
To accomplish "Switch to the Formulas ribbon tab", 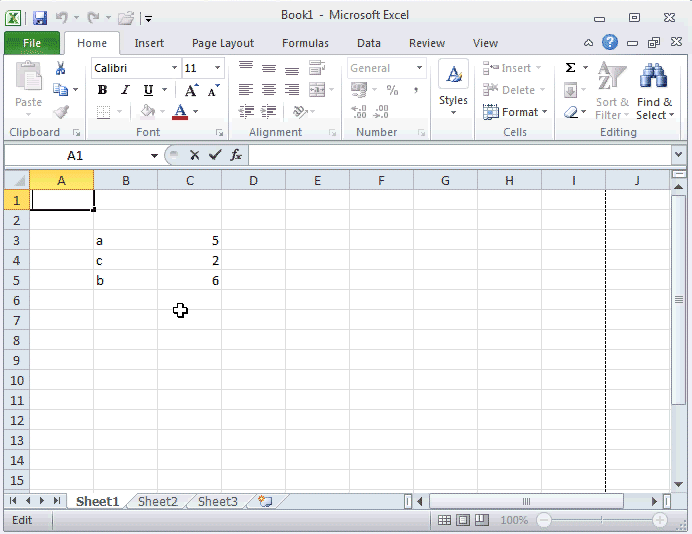I will point(305,43).
